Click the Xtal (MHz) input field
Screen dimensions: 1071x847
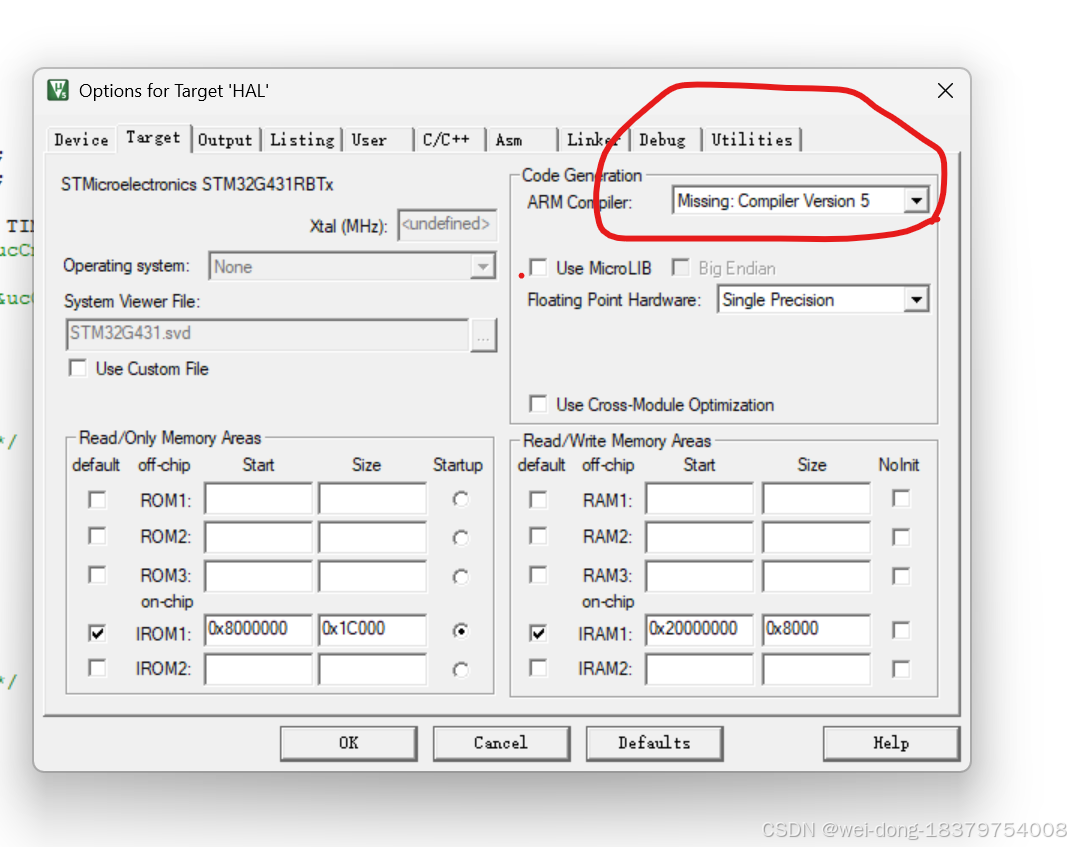click(447, 225)
